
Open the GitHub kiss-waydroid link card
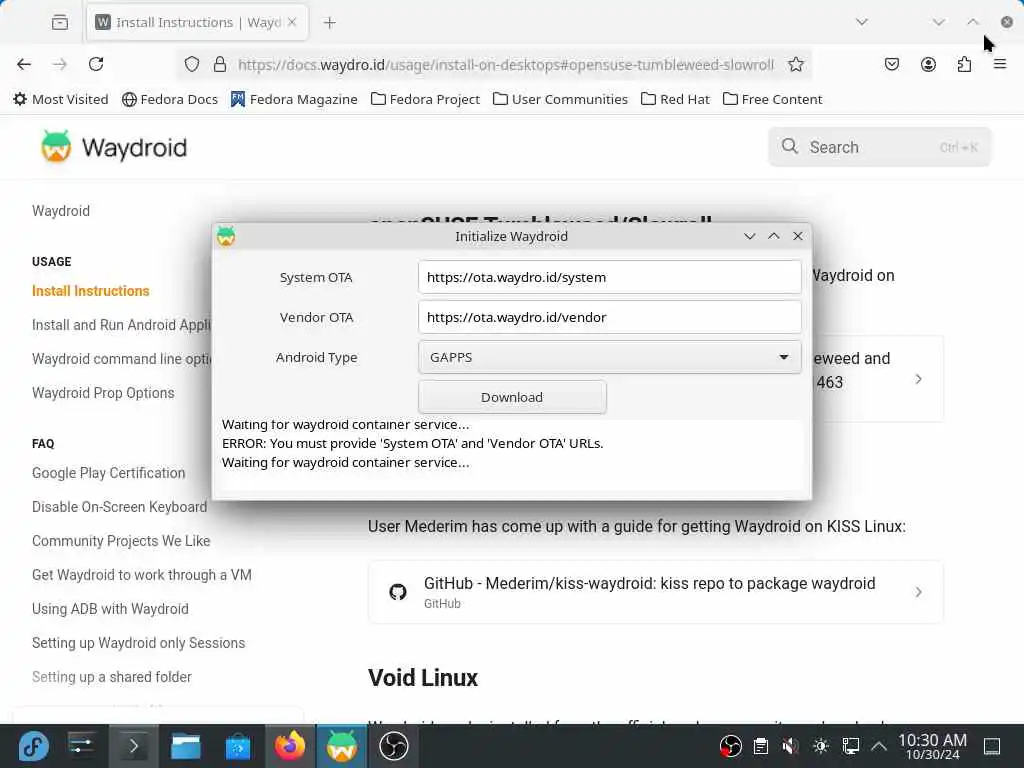tap(656, 592)
